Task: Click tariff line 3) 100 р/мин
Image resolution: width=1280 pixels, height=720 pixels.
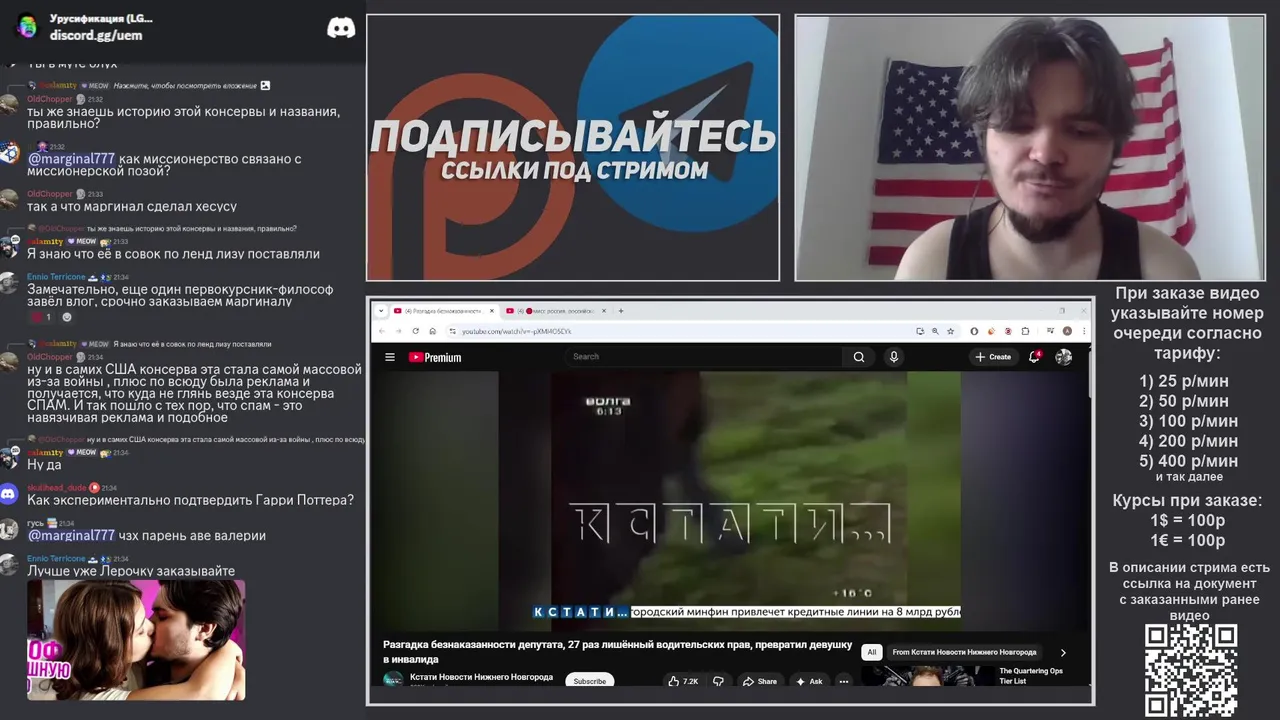Action: [1189, 421]
